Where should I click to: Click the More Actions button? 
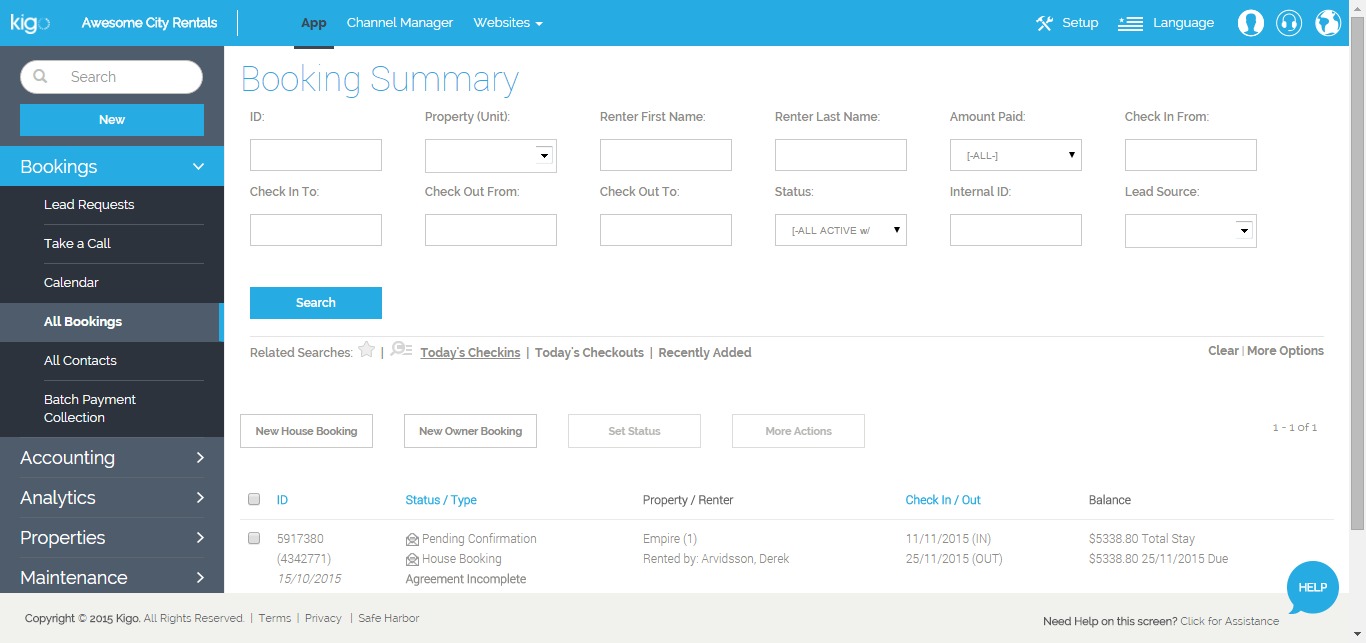[798, 431]
